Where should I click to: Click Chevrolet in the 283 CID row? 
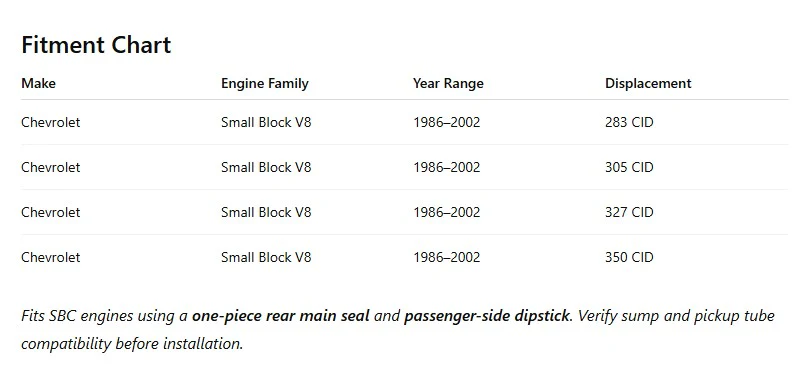coord(51,122)
